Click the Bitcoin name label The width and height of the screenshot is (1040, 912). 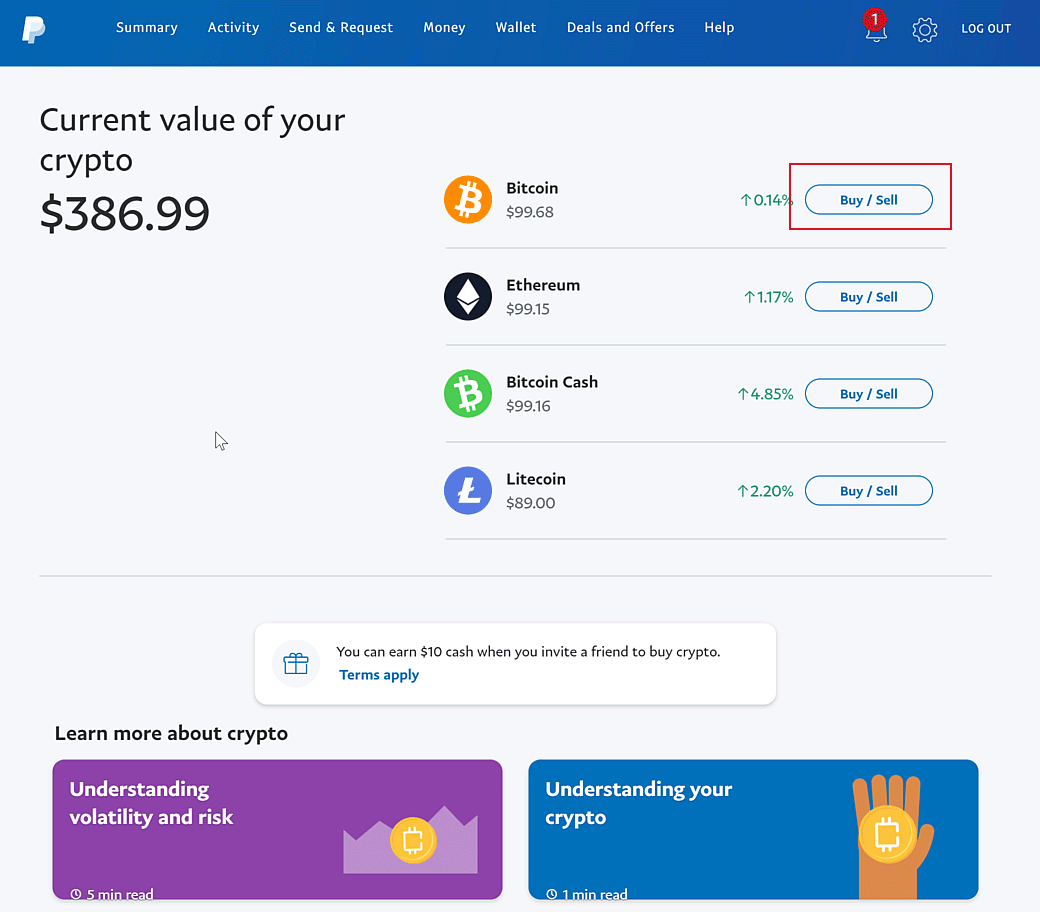point(532,188)
